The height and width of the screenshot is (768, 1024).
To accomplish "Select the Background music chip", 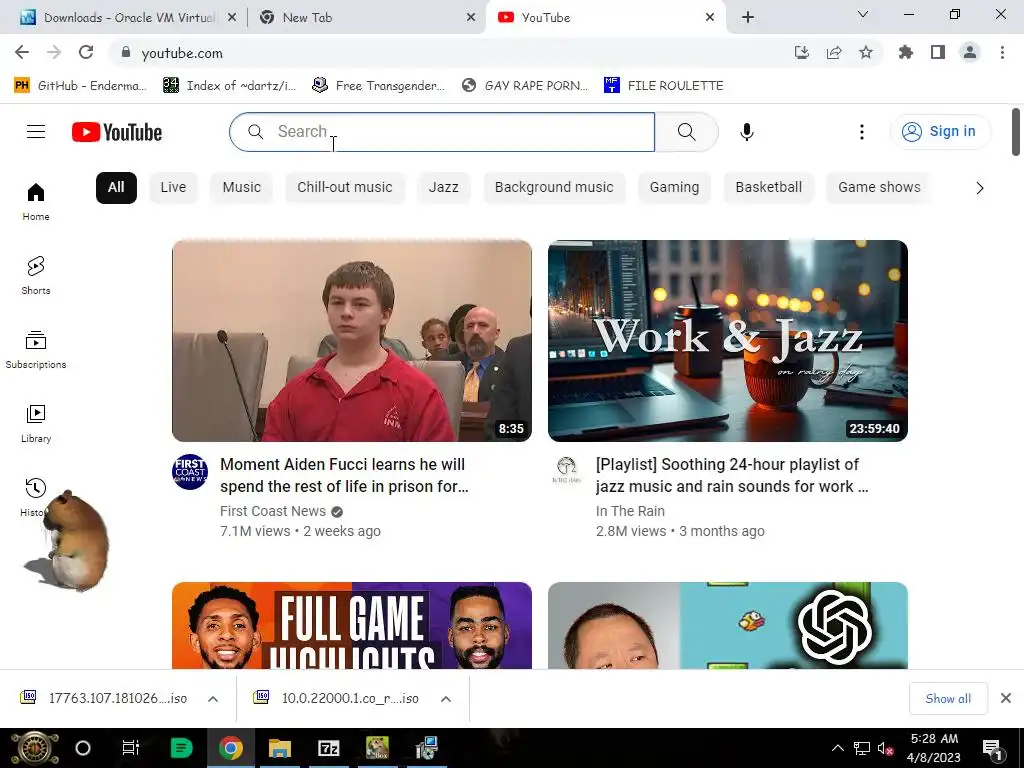I will pos(554,187).
